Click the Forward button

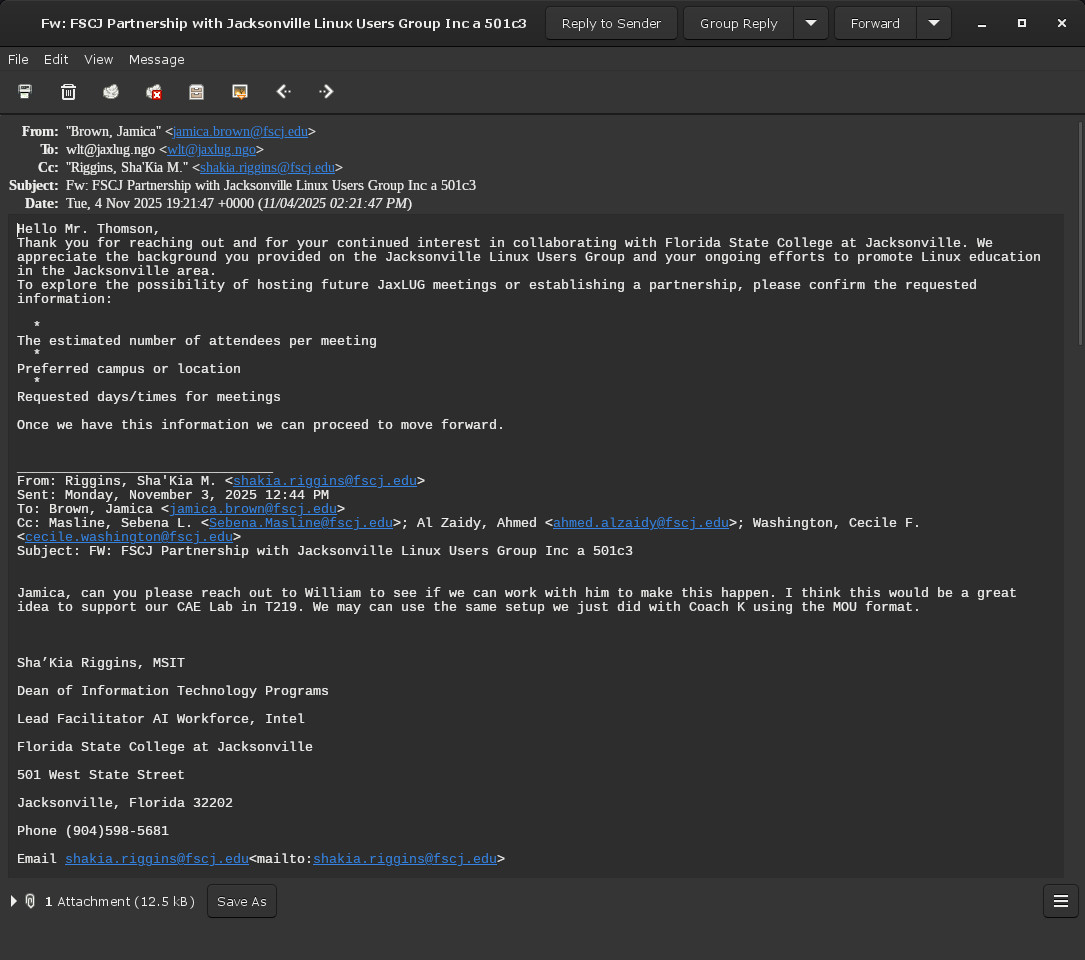pyautogui.click(x=875, y=23)
